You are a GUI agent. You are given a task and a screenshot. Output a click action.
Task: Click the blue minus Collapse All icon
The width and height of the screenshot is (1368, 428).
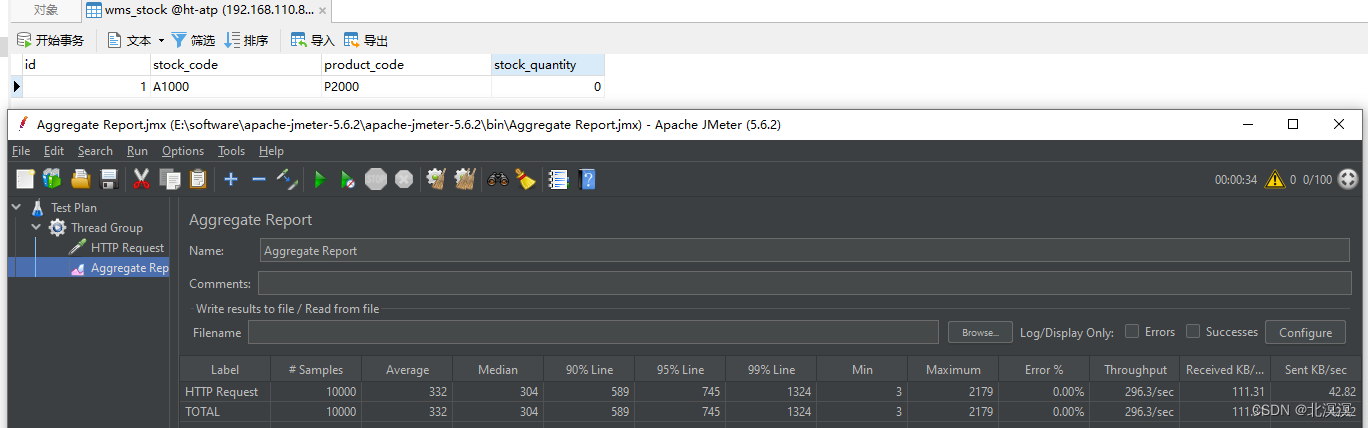point(258,179)
